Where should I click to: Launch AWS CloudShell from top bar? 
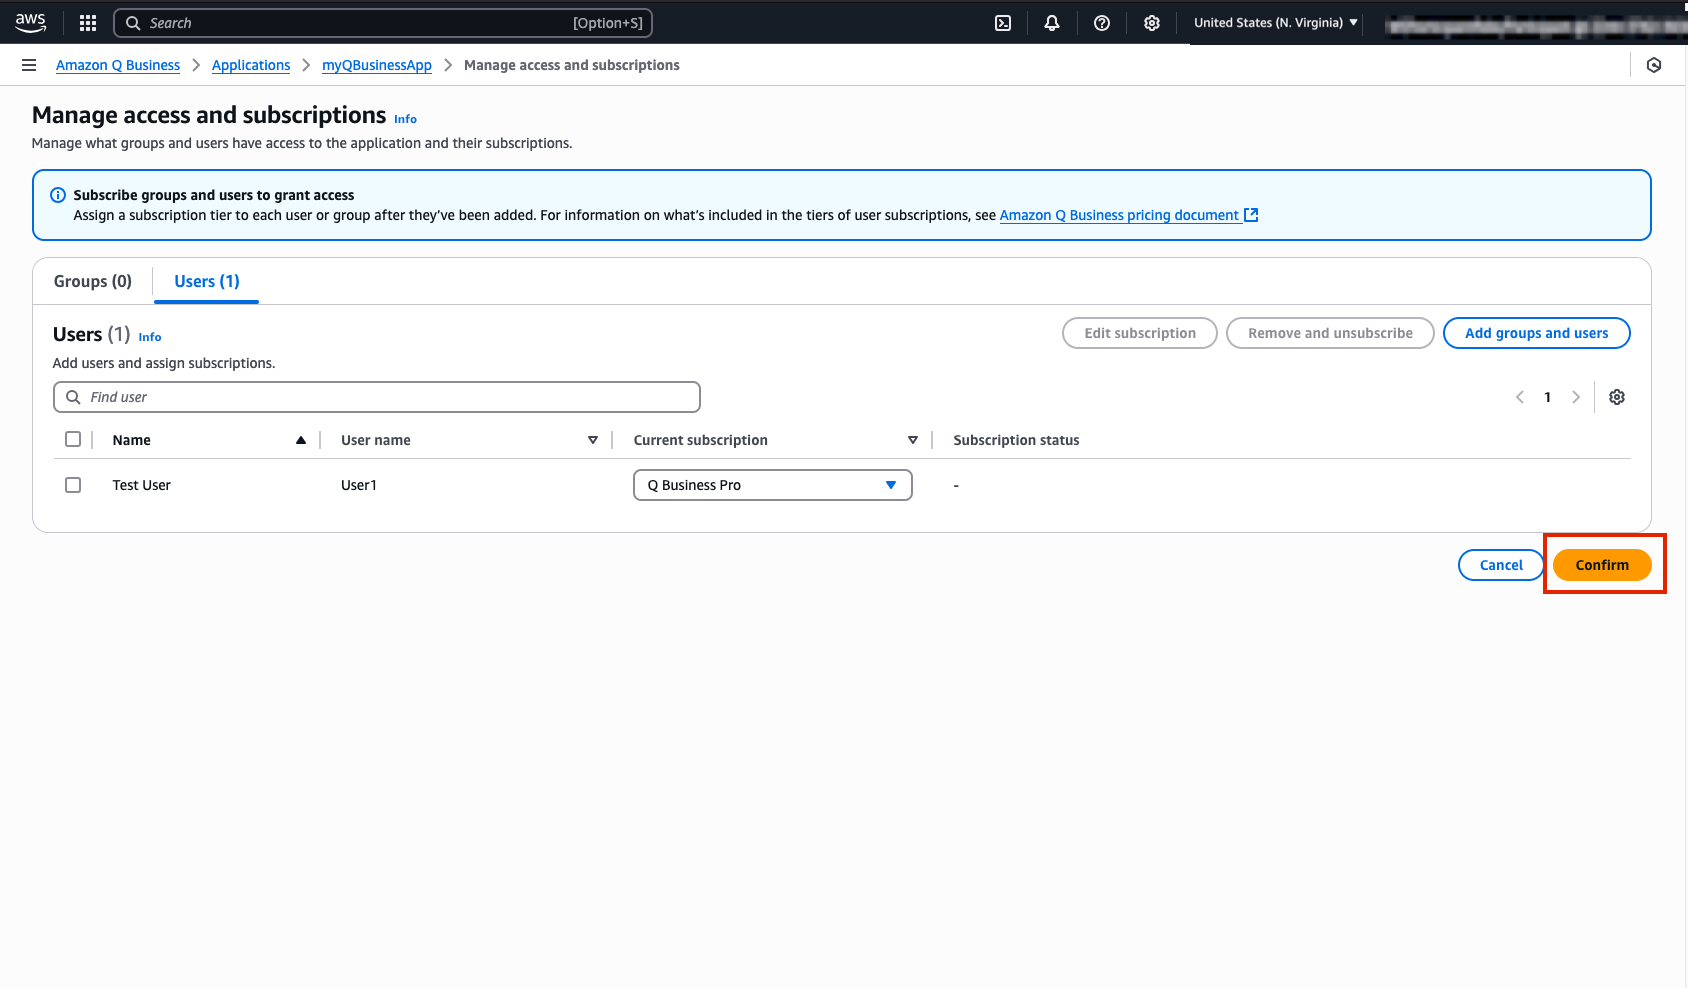pyautogui.click(x=1003, y=23)
